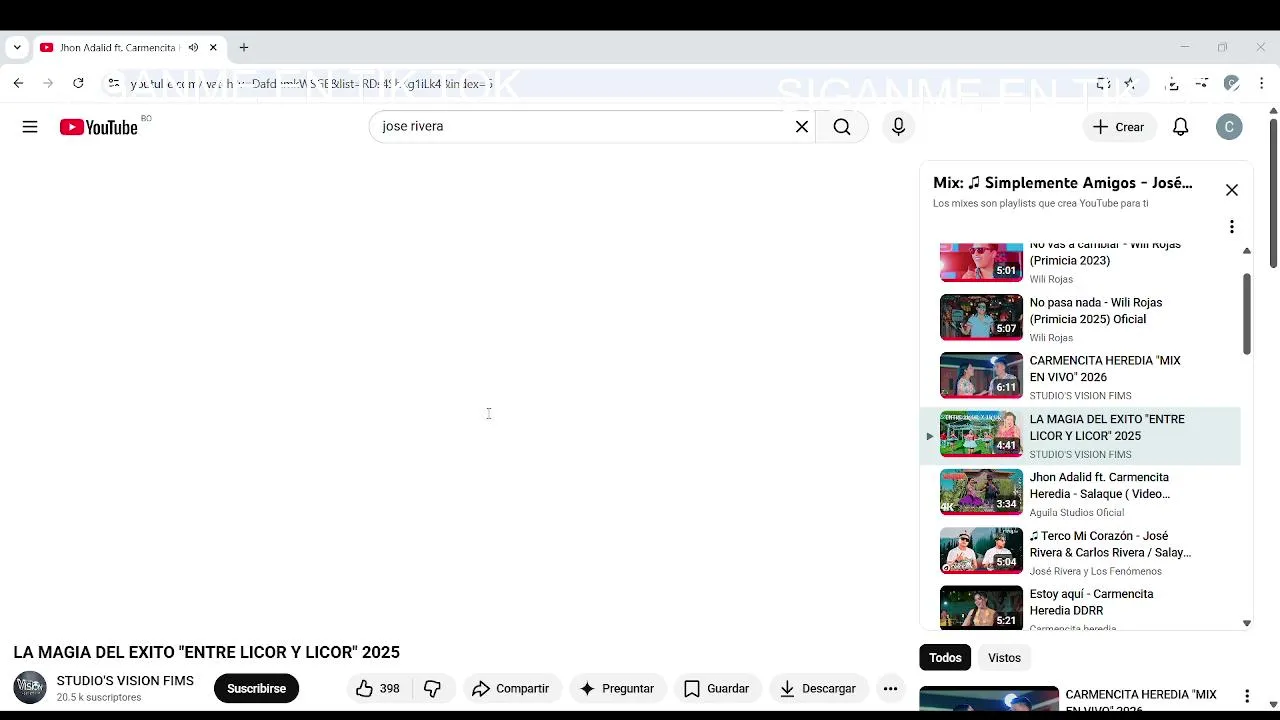Reload the page with the browser refresh icon
The height and width of the screenshot is (720, 1280).
[x=78, y=84]
